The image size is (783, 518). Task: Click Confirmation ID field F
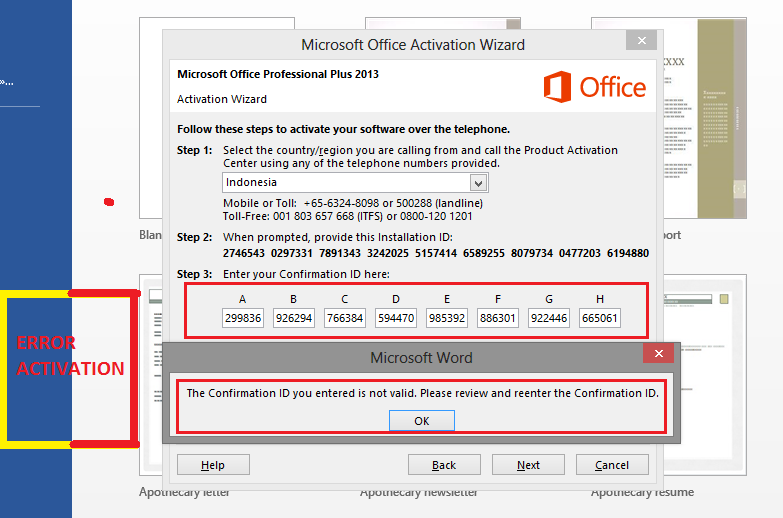[498, 318]
